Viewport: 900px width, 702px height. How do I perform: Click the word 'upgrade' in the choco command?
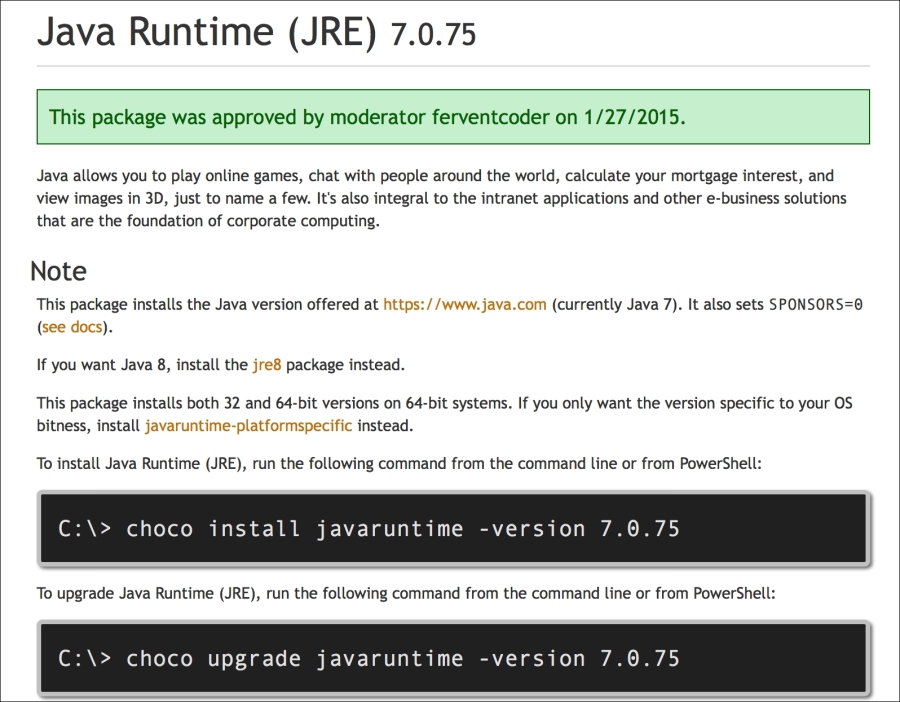[x=254, y=658]
